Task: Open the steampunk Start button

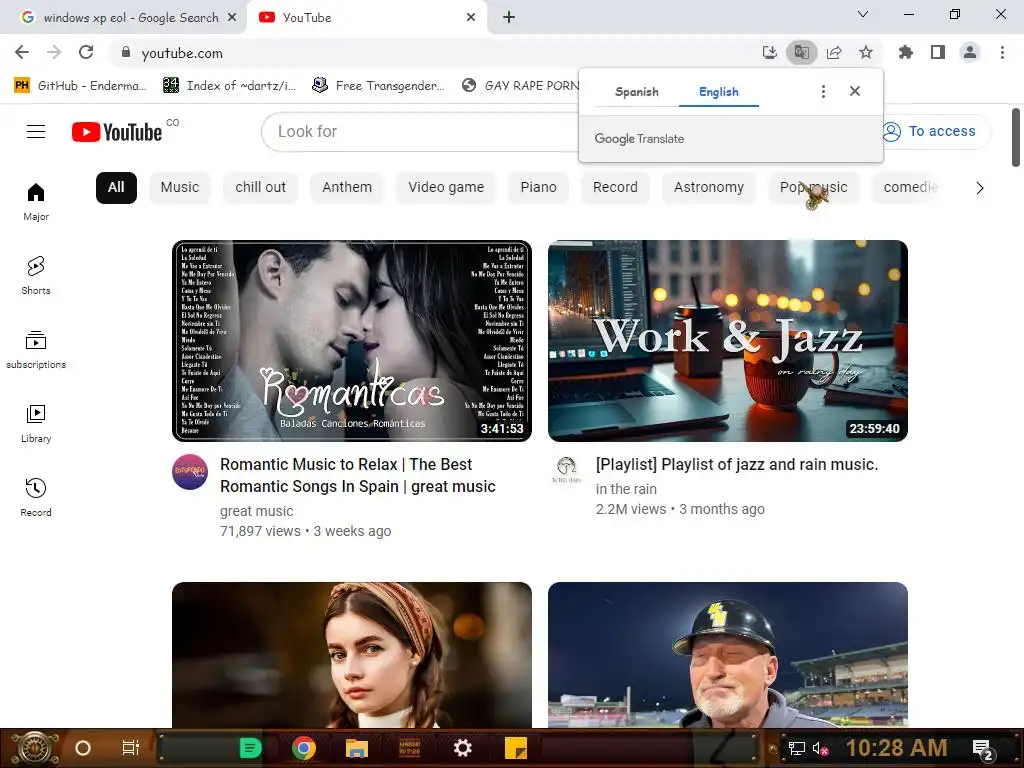Action: click(x=34, y=748)
